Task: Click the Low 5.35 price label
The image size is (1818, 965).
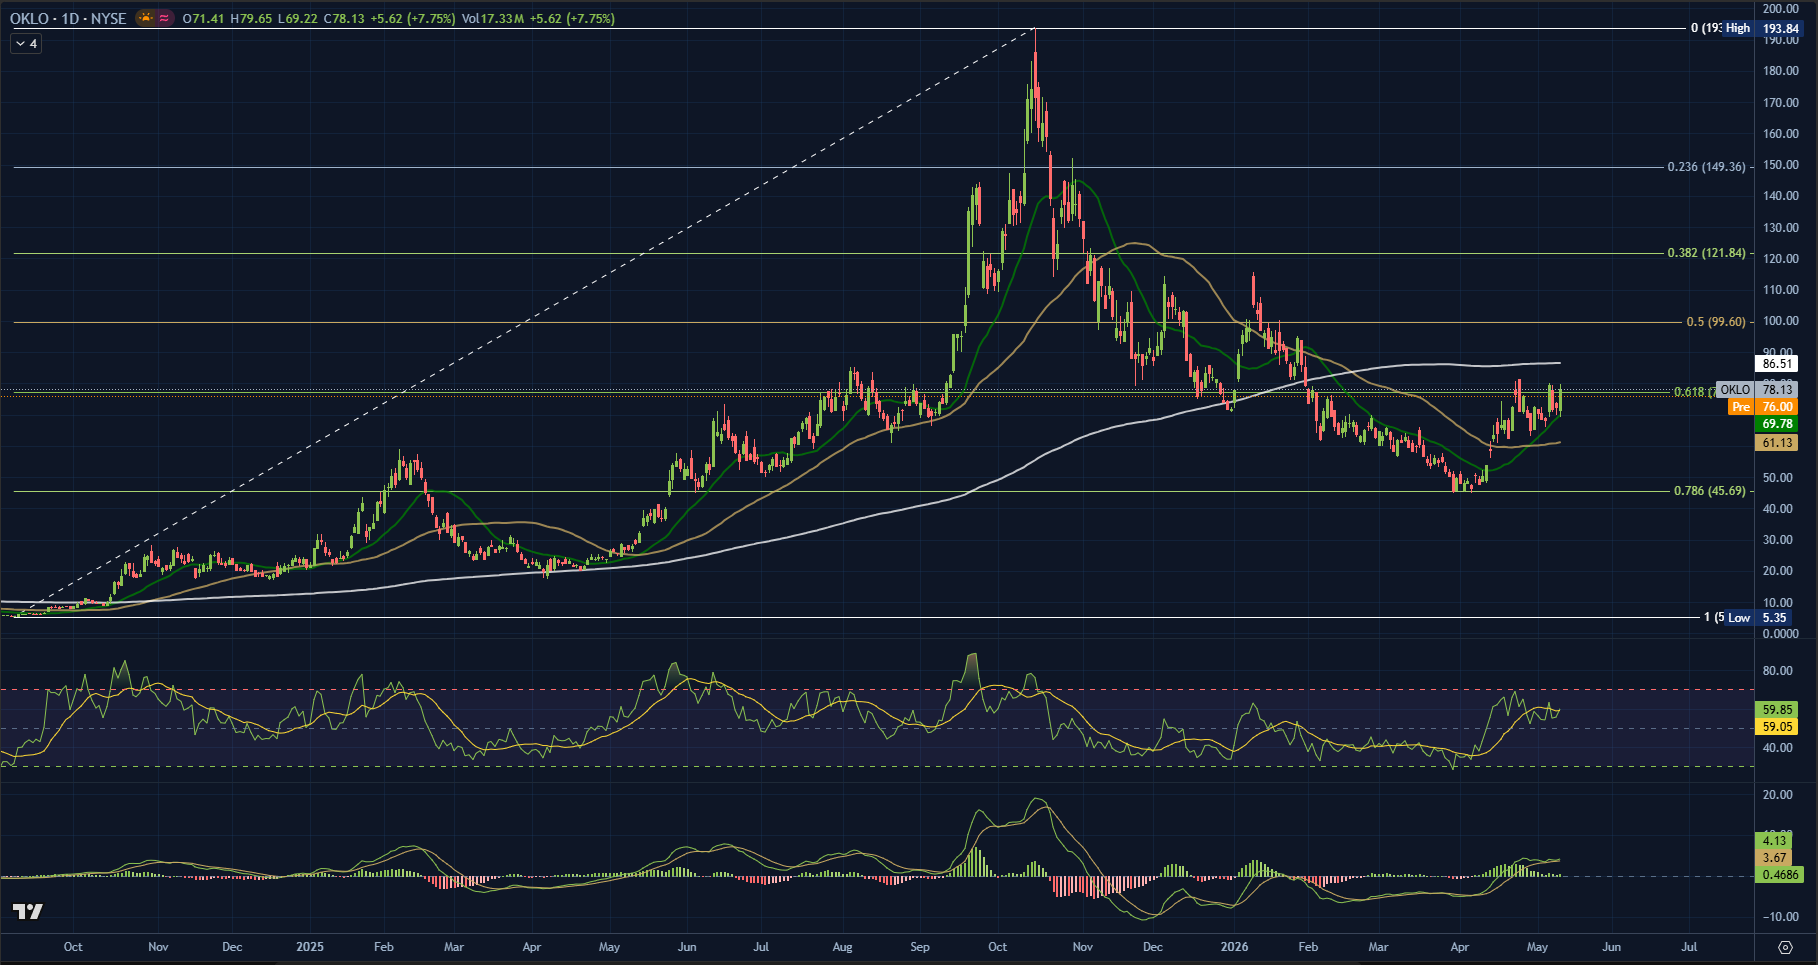Action: 1758,618
